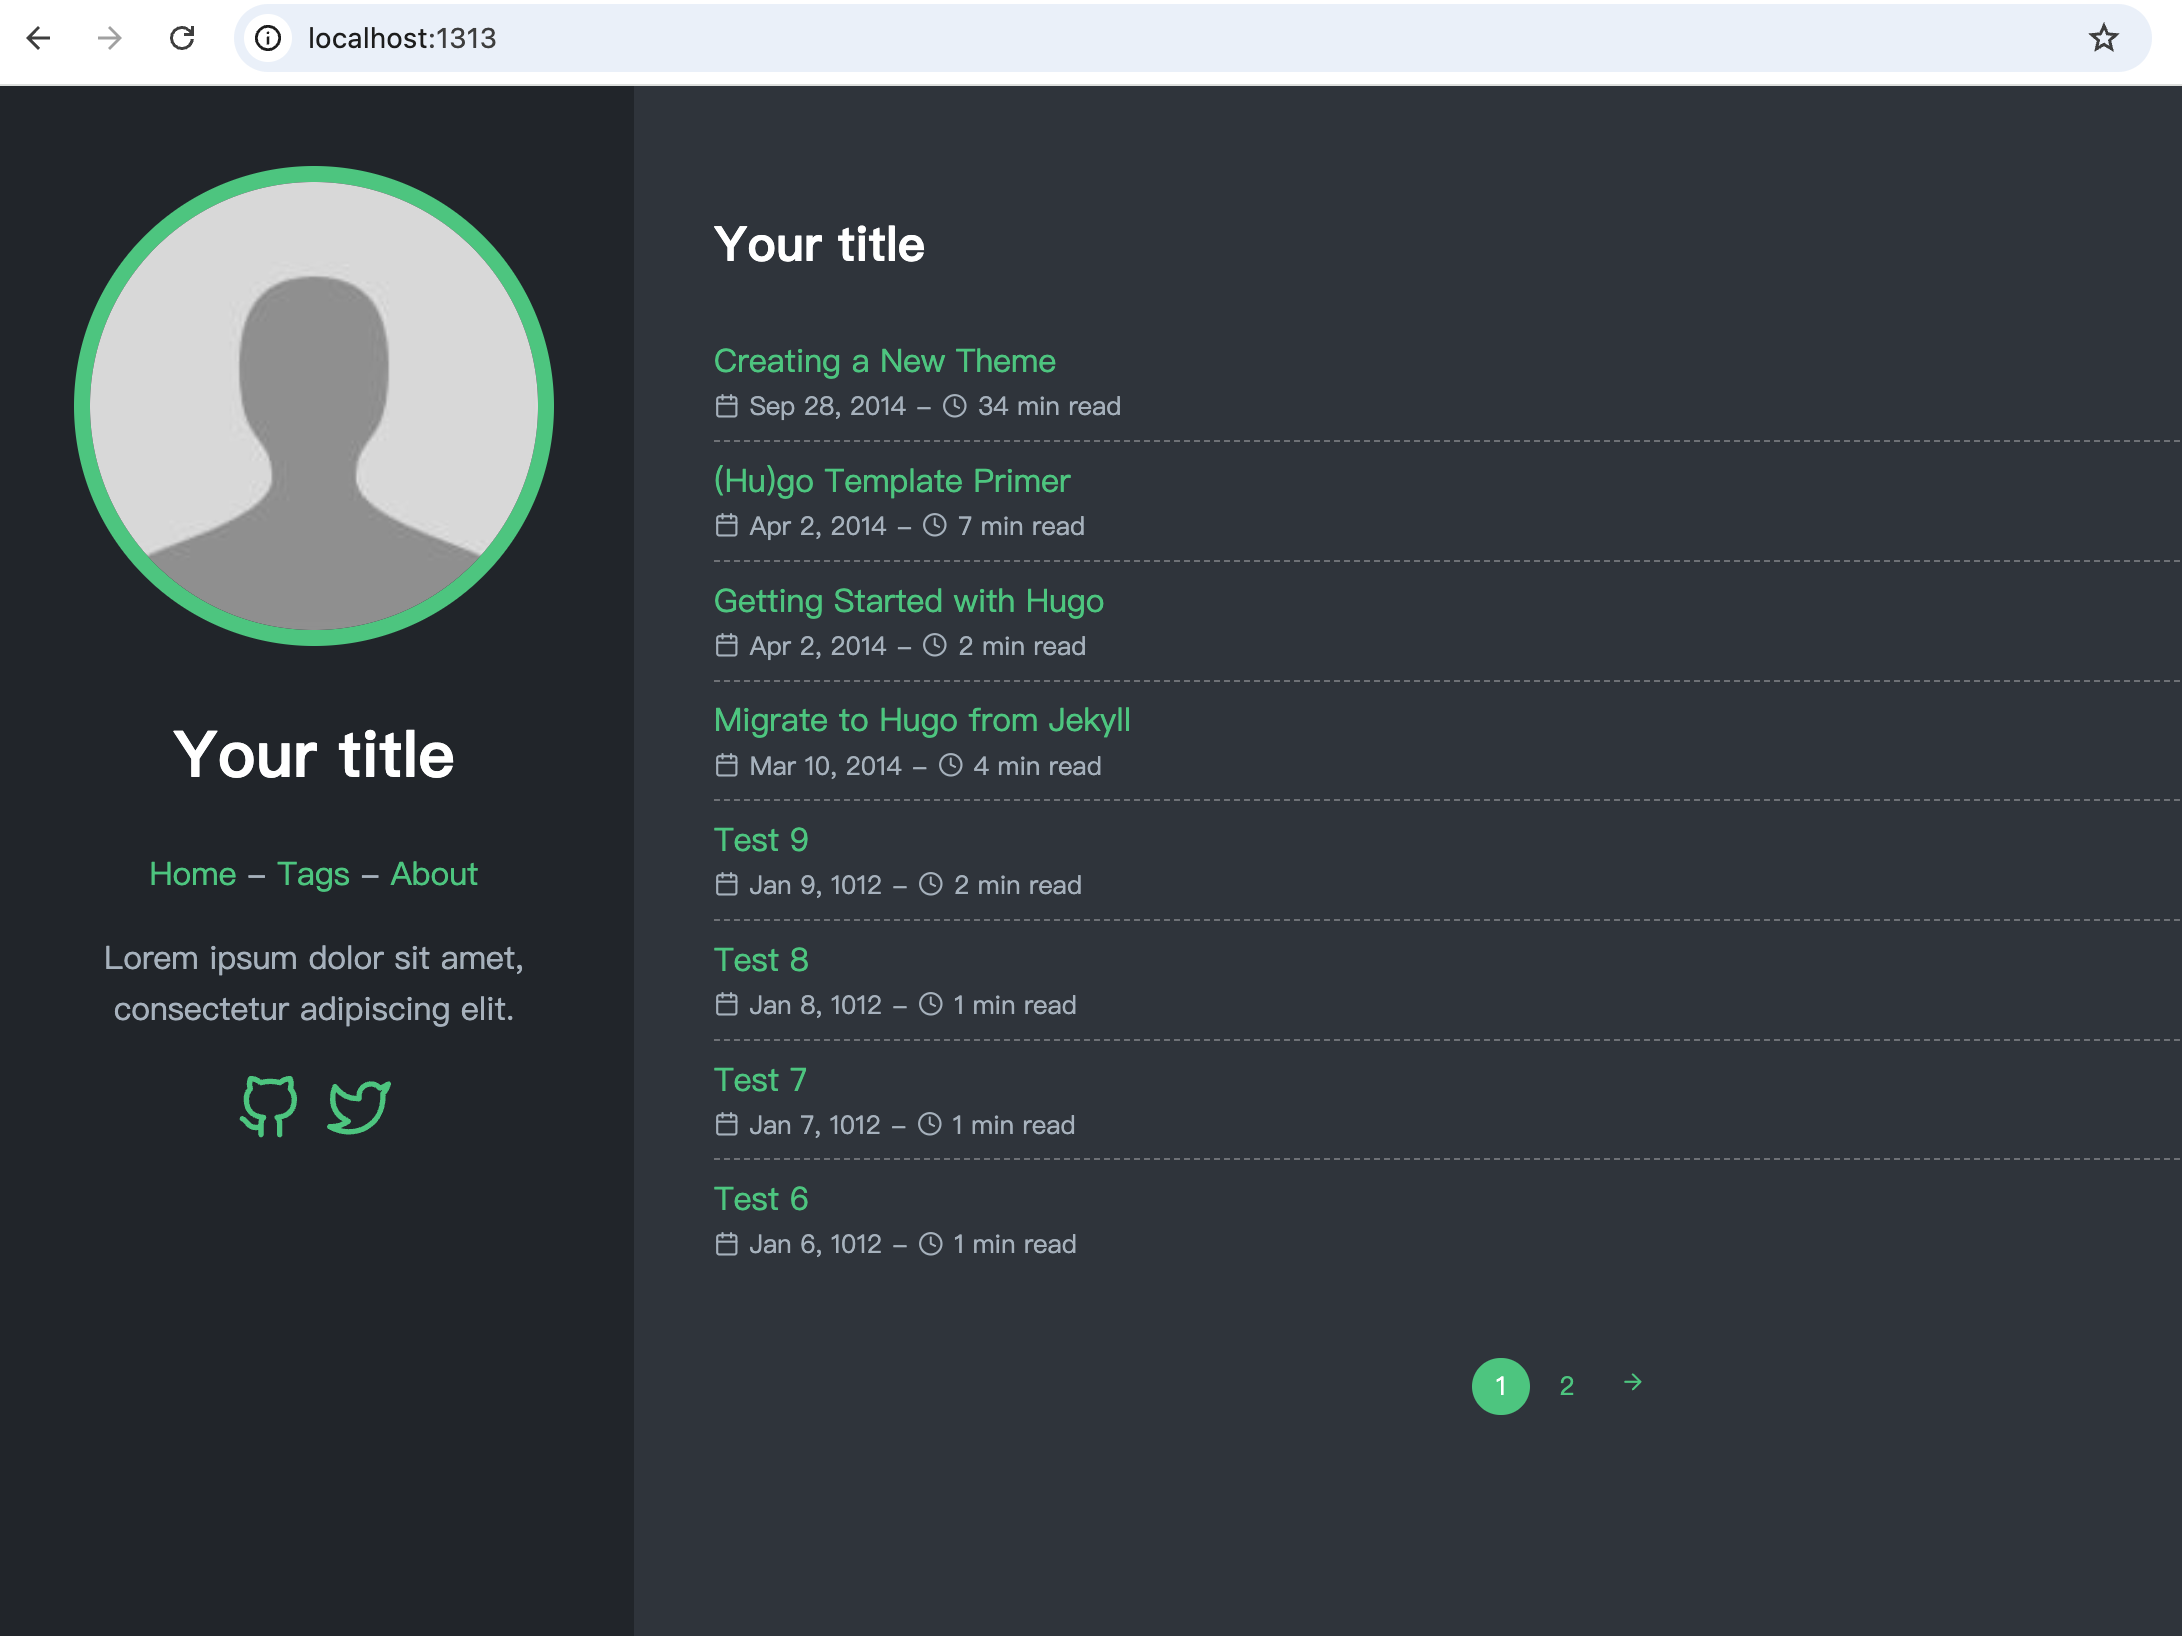Open the (Hu)go Template Primer post
2182x1636 pixels.
point(892,481)
